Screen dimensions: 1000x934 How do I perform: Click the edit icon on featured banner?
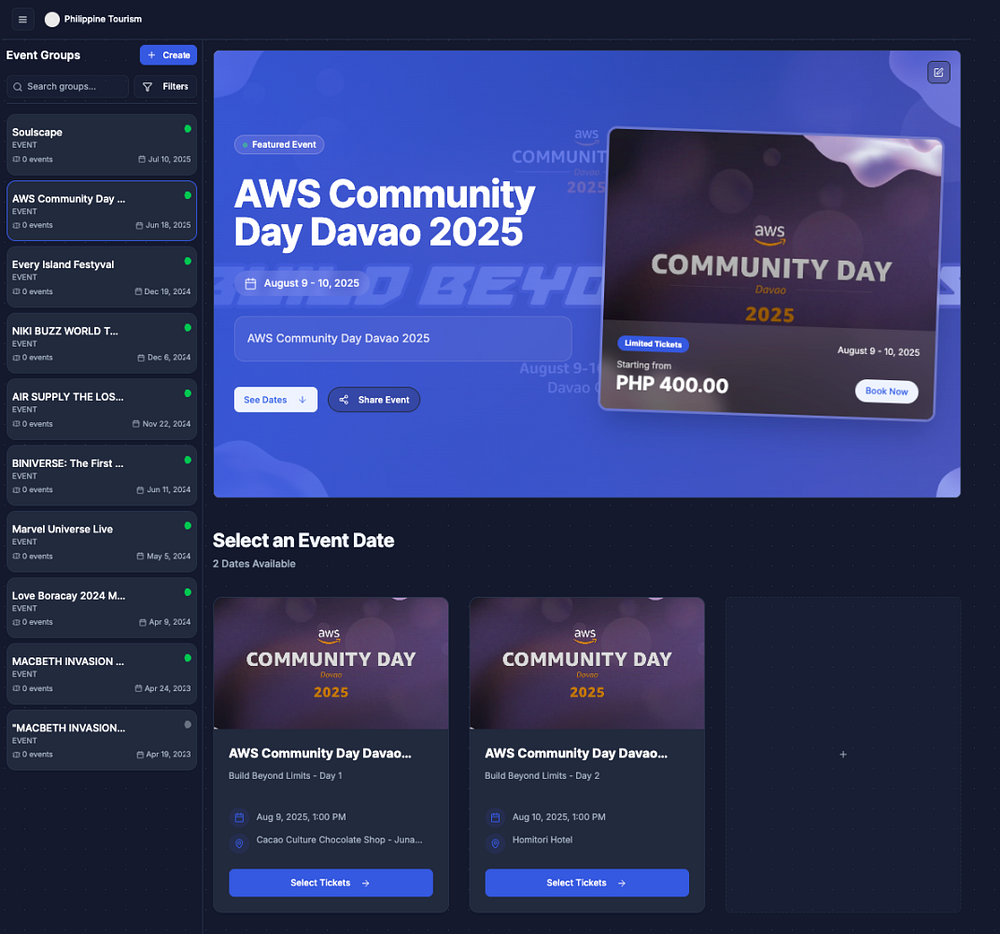[x=938, y=73]
